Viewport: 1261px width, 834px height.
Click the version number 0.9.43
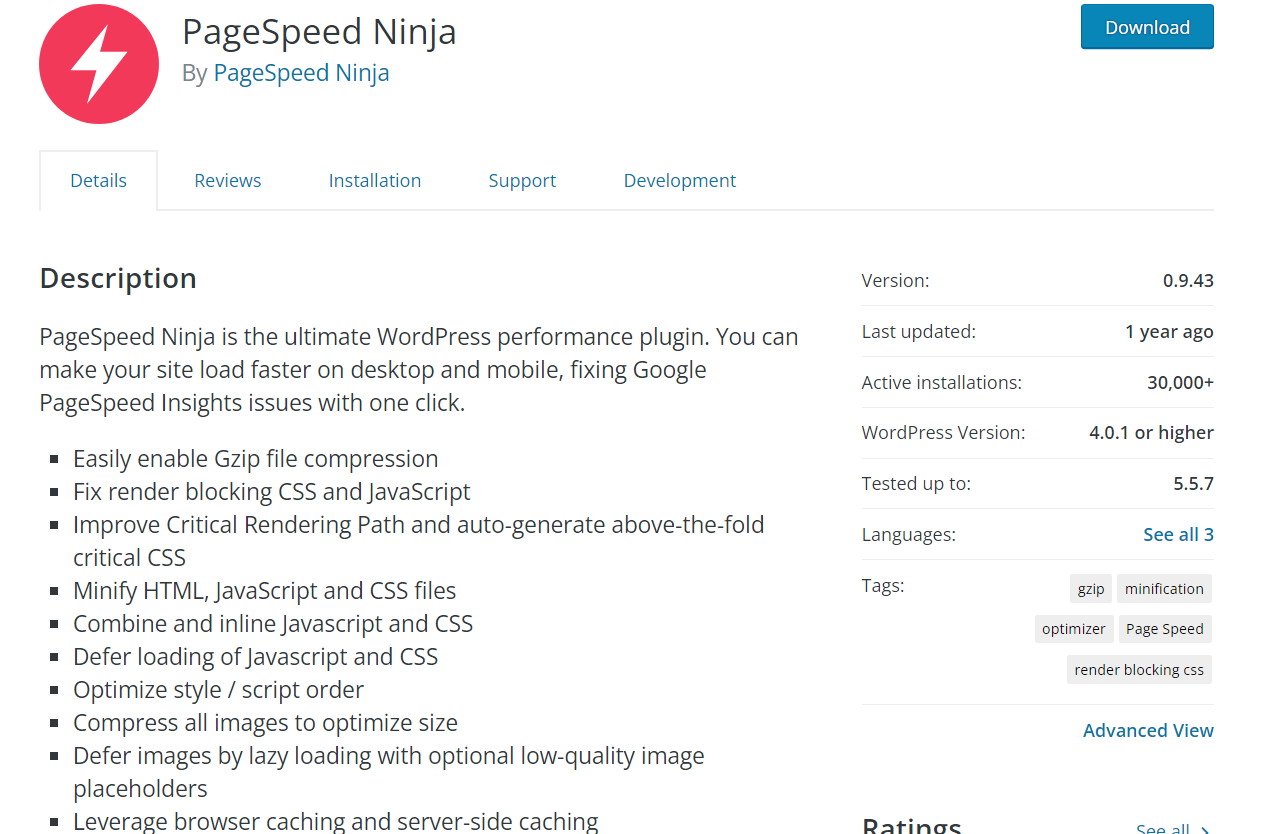click(1188, 281)
